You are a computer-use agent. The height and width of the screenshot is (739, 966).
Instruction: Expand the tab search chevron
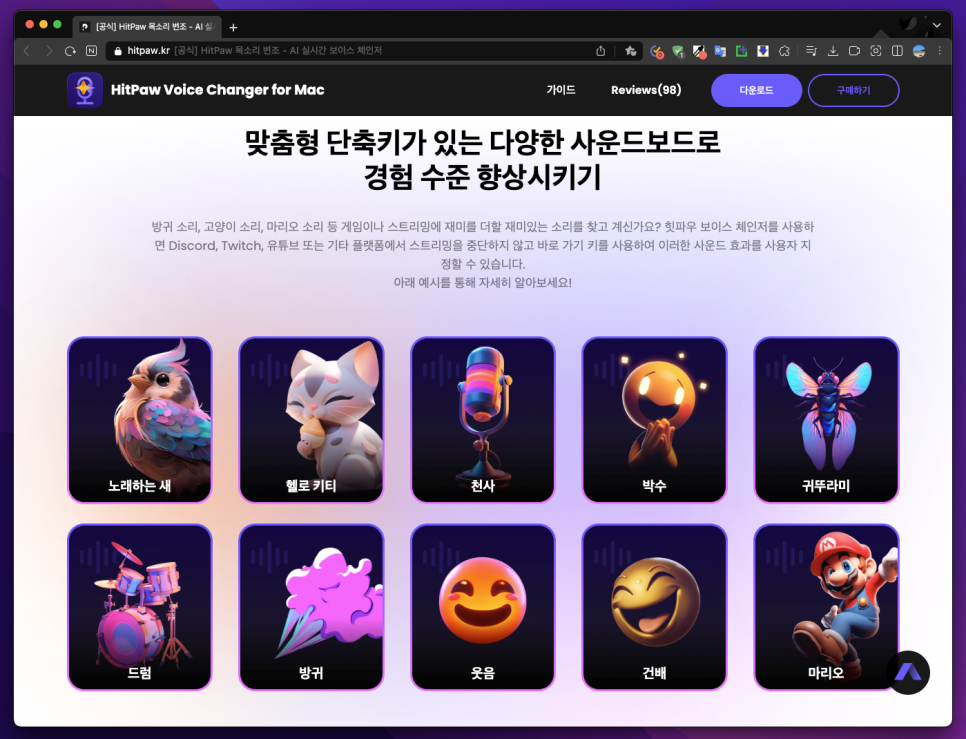point(936,26)
